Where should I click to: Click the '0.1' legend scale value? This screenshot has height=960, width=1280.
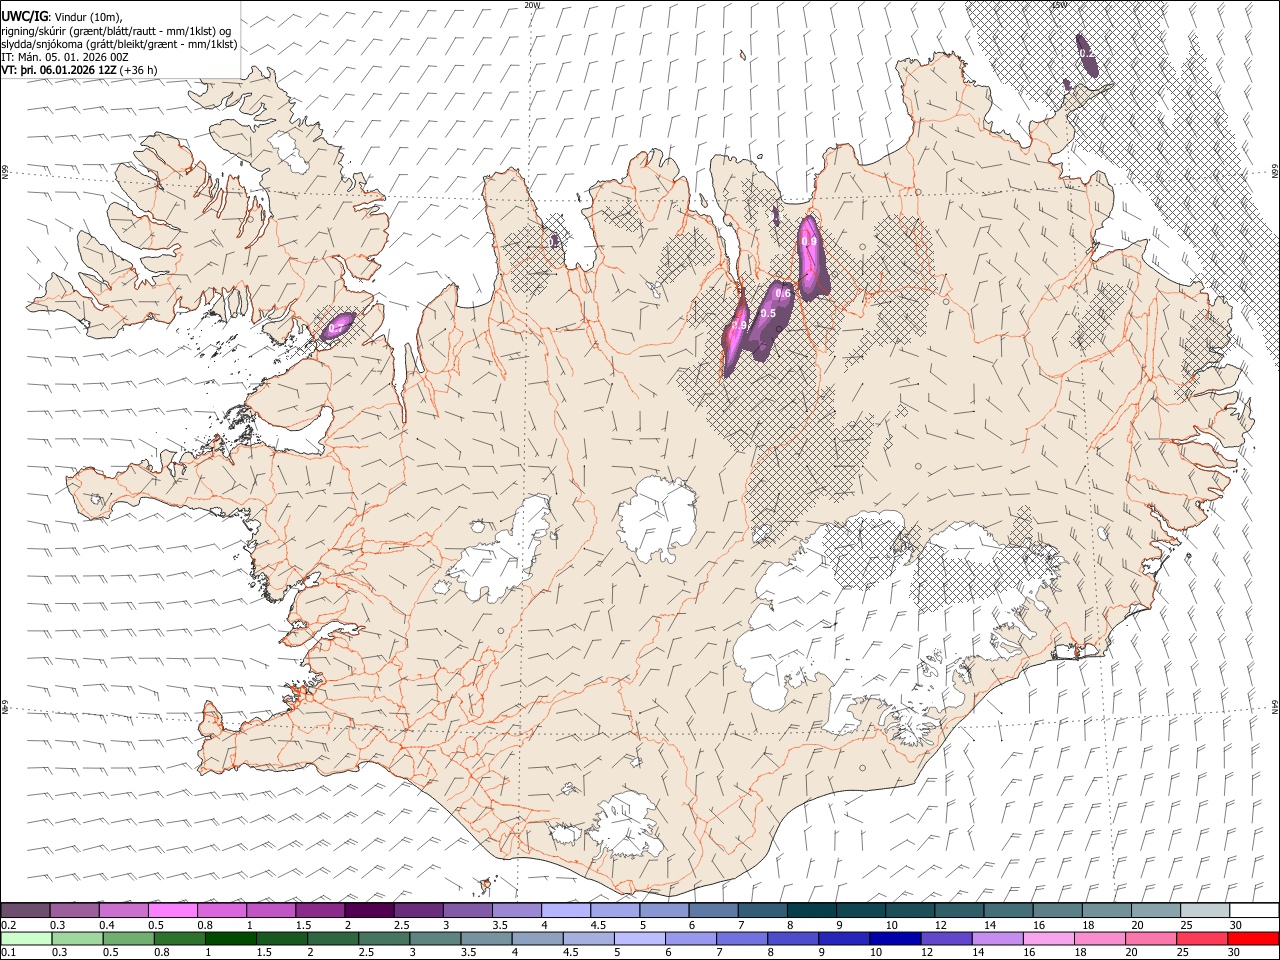8,952
